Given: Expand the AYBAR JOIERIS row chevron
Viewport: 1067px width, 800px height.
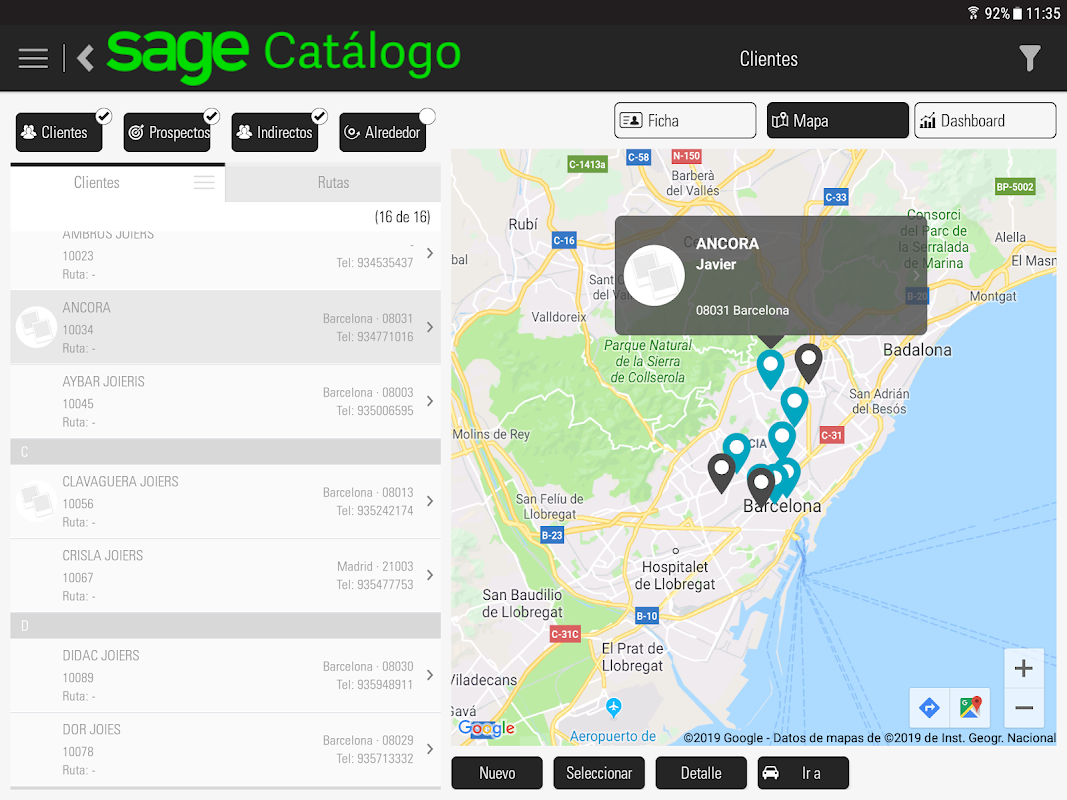Looking at the screenshot, I should pyautogui.click(x=430, y=401).
